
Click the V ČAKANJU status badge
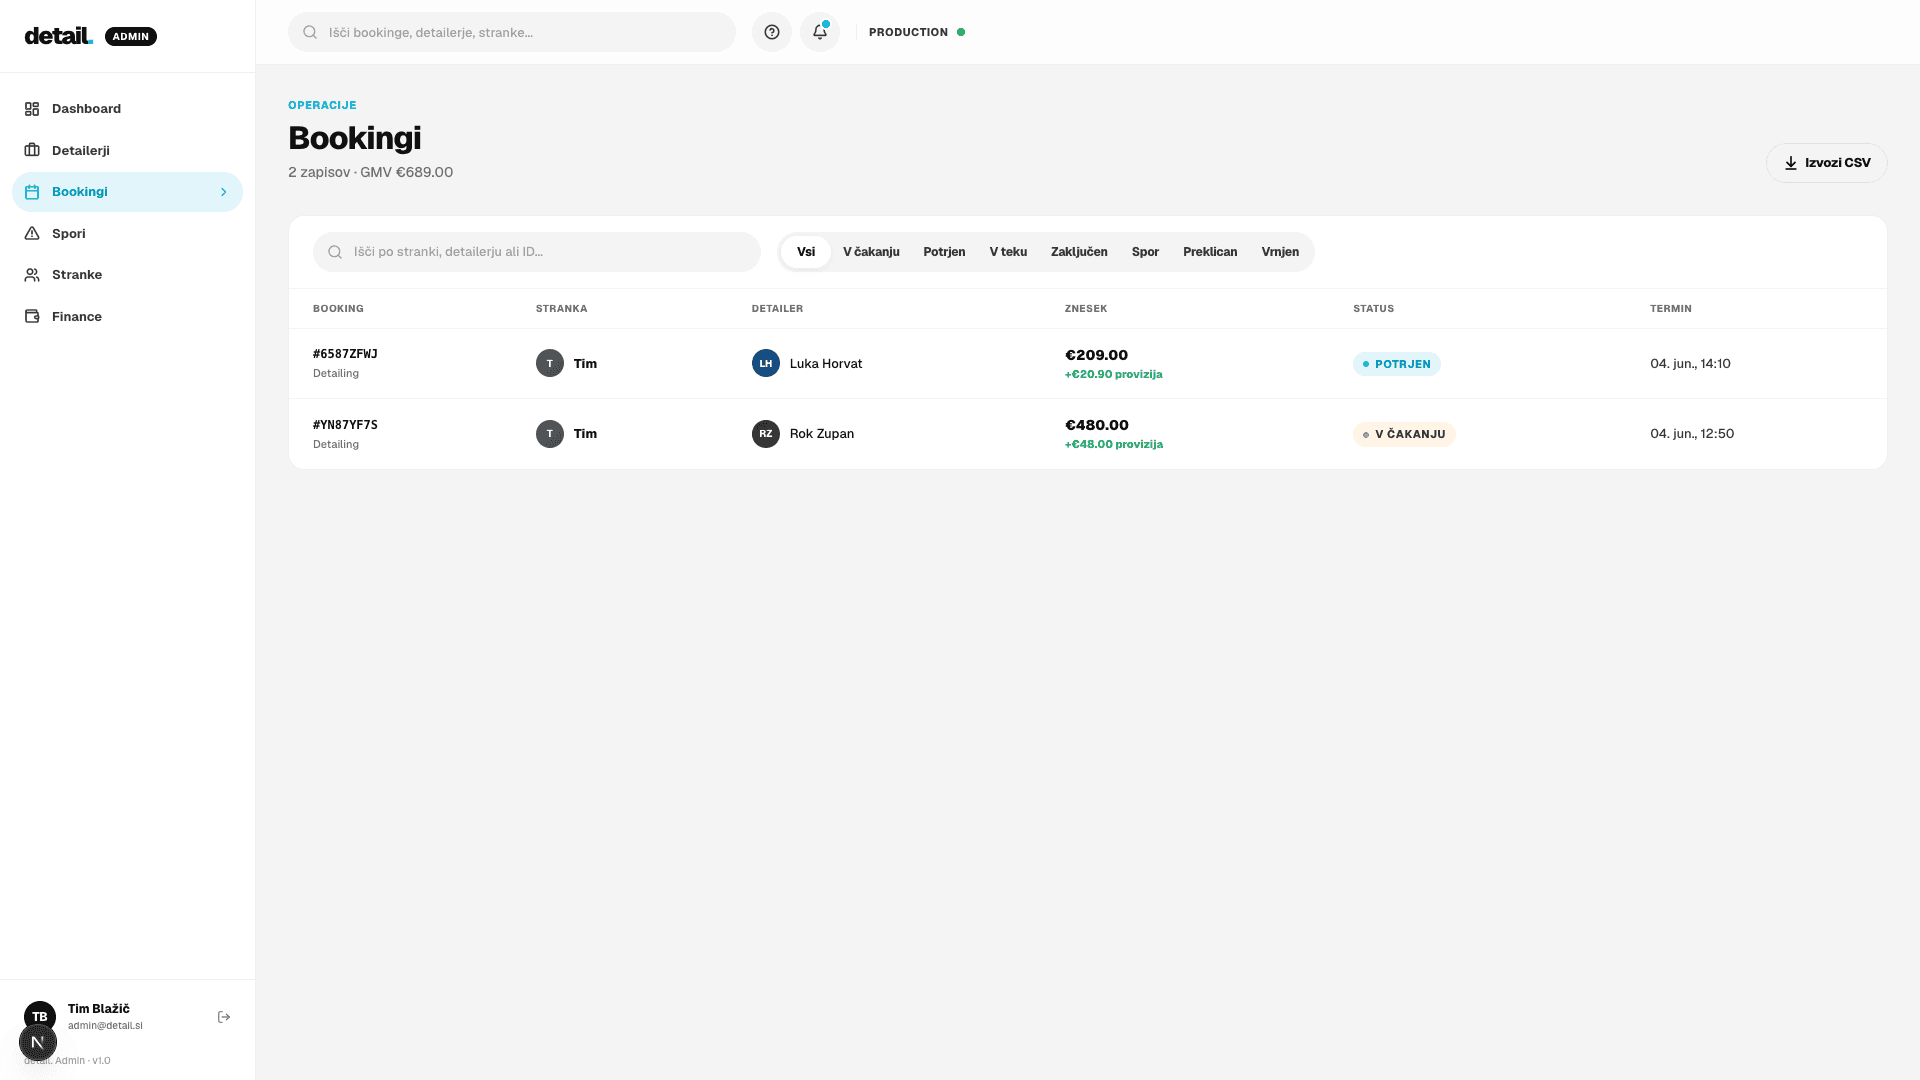1404,434
